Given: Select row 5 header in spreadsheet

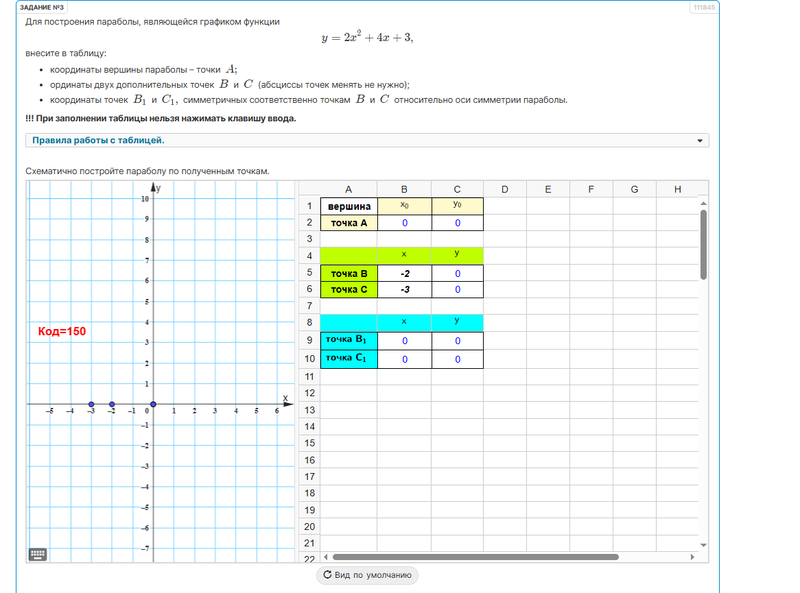Looking at the screenshot, I should [x=310, y=273].
